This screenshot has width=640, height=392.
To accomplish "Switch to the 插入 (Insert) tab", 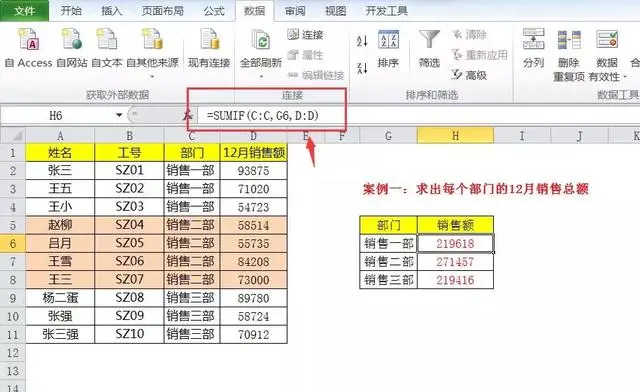I will tap(111, 11).
